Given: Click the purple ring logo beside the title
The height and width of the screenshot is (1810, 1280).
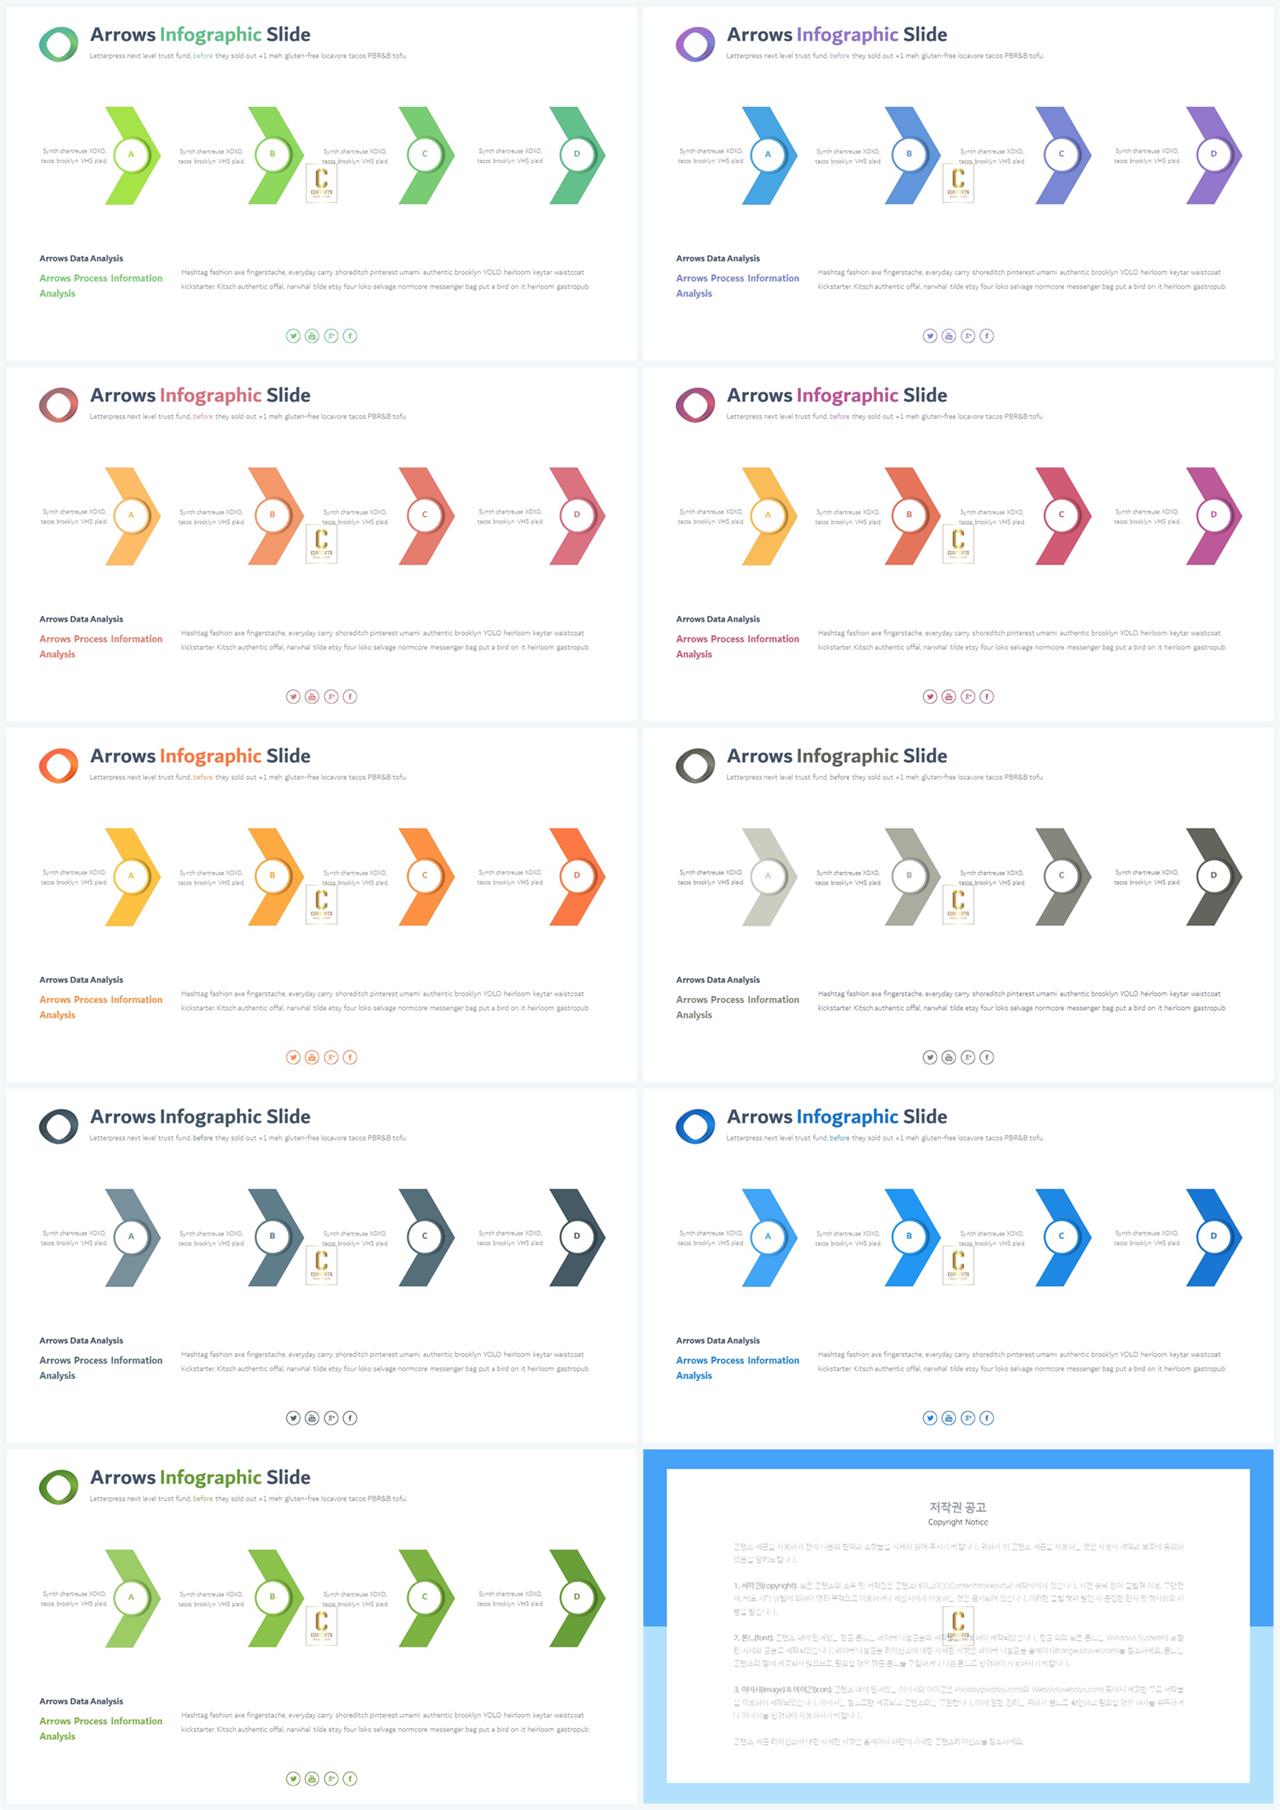Looking at the screenshot, I should coord(695,44).
